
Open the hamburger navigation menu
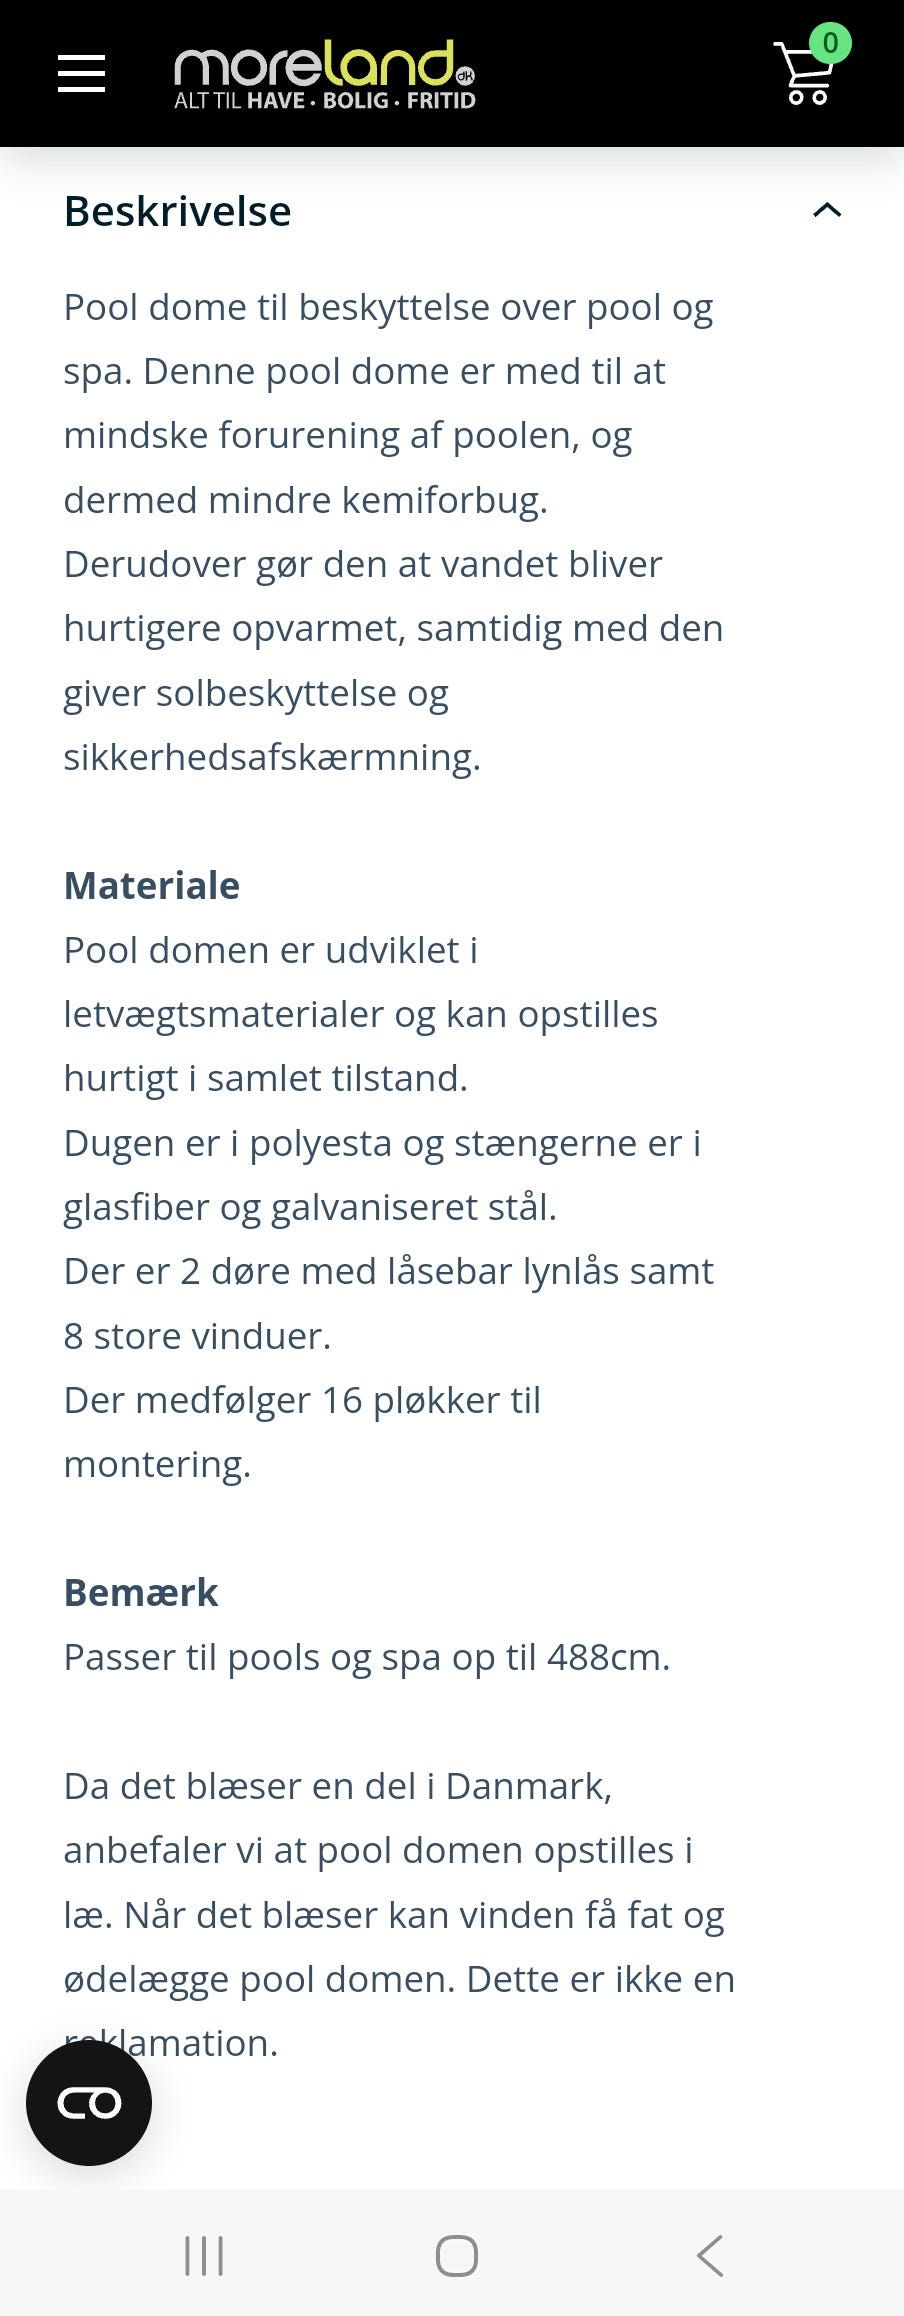point(81,73)
